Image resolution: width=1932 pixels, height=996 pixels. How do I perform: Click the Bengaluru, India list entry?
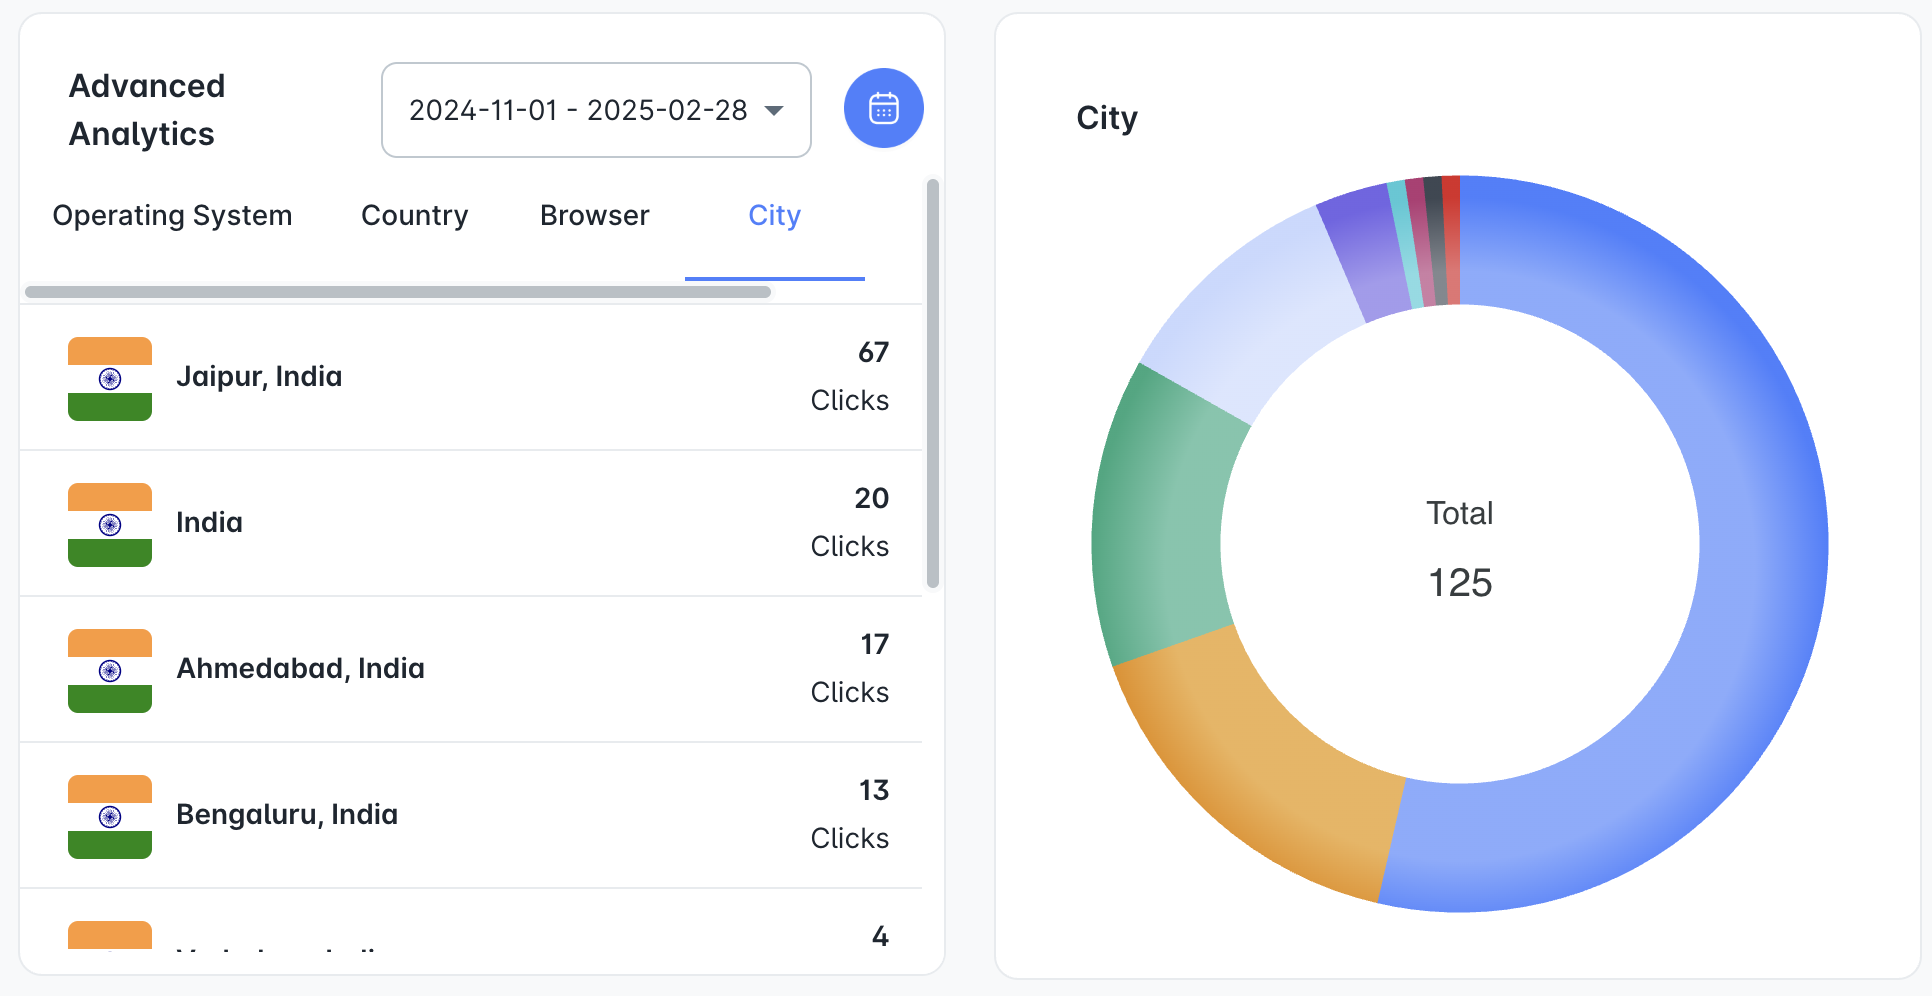click(470, 815)
